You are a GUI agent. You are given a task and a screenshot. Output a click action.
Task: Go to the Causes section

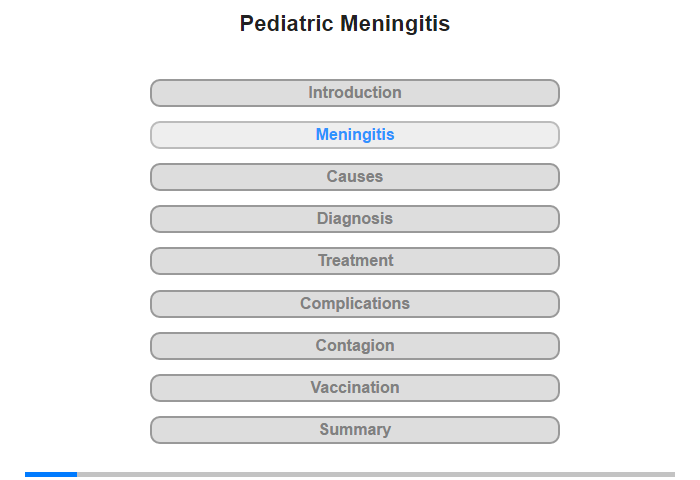355,177
